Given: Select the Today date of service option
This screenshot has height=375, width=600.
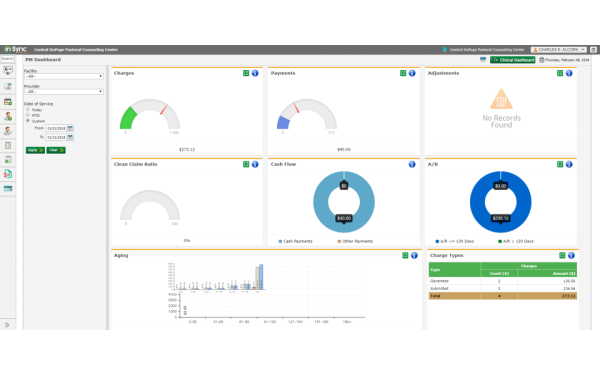Looking at the screenshot, I should 28,109.
